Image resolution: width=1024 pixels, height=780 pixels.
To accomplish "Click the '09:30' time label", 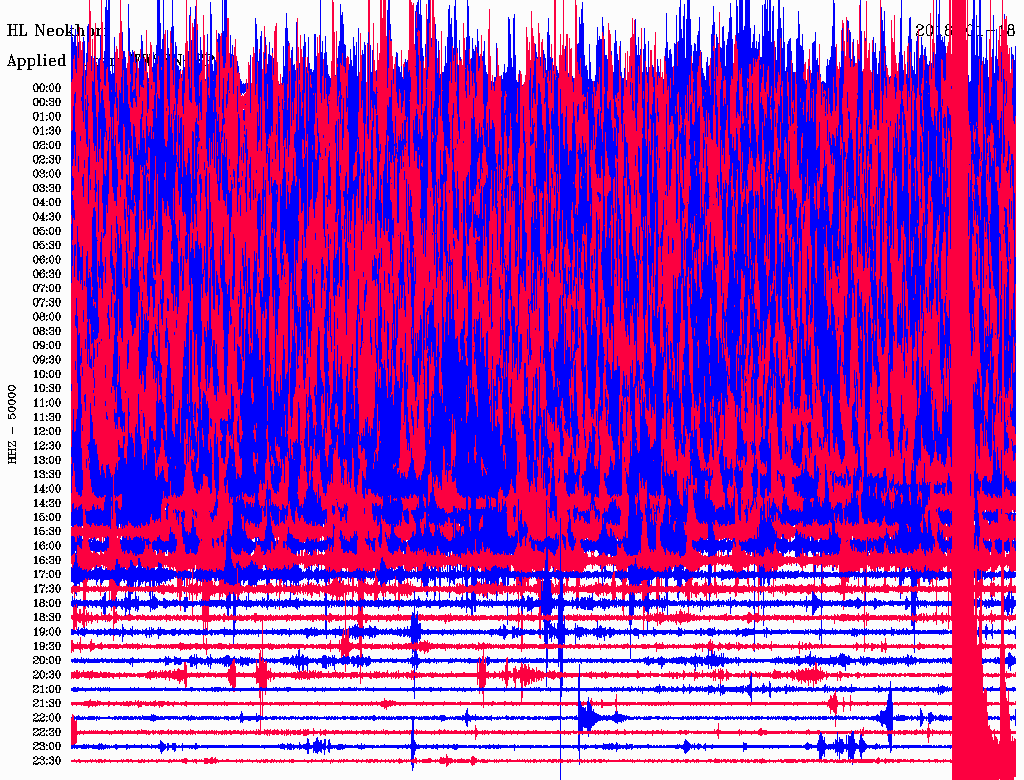I will (47, 360).
